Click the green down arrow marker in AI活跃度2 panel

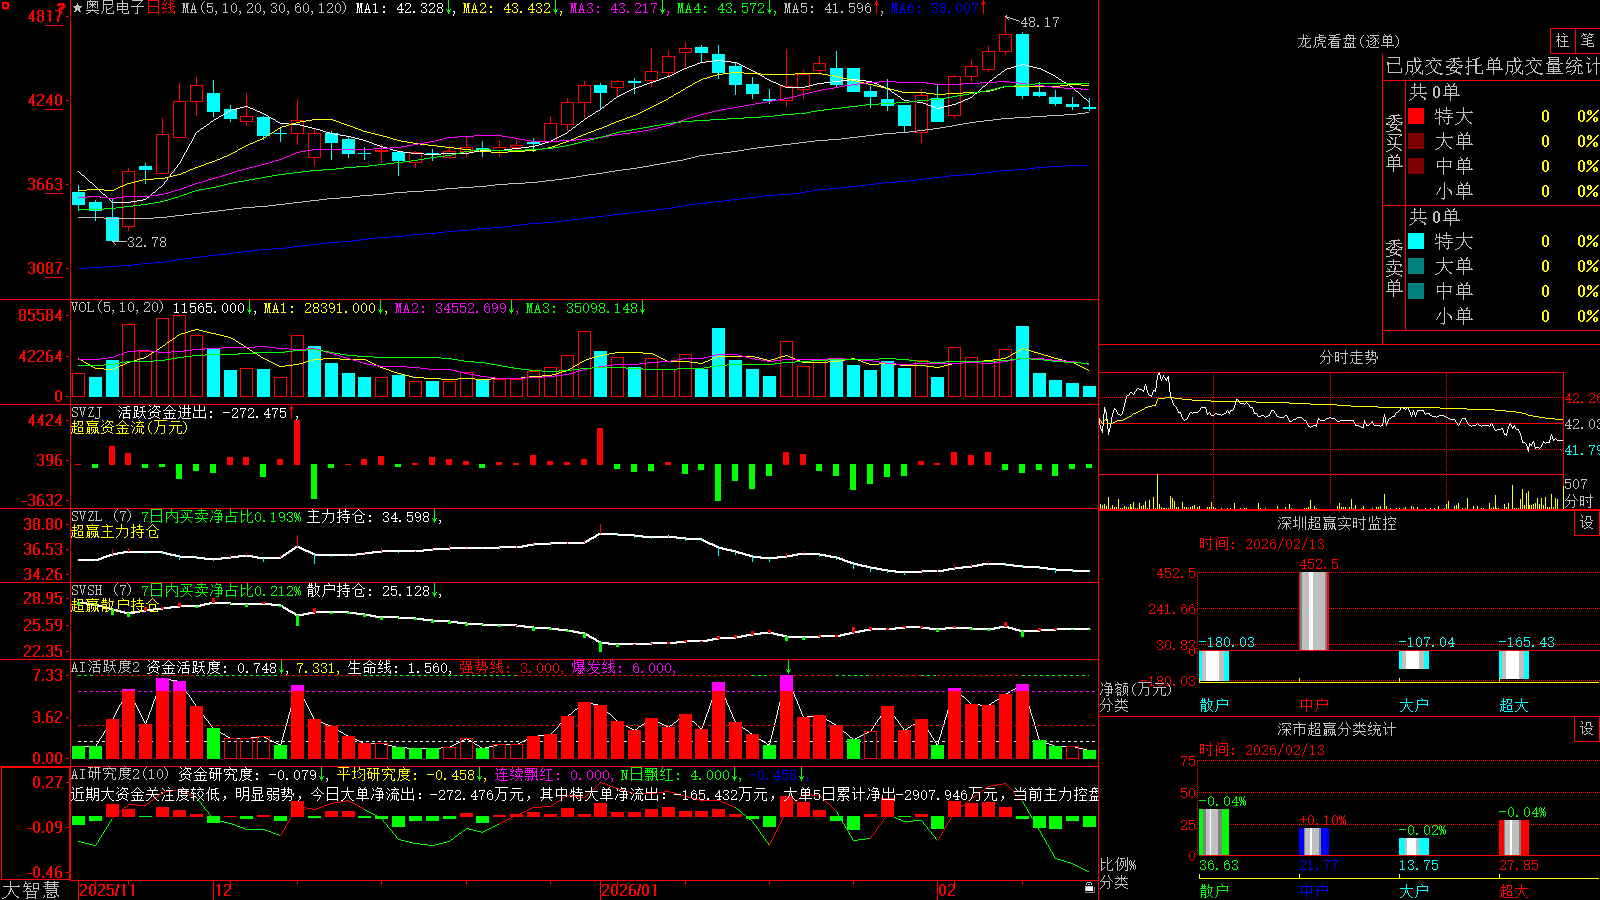(788, 667)
